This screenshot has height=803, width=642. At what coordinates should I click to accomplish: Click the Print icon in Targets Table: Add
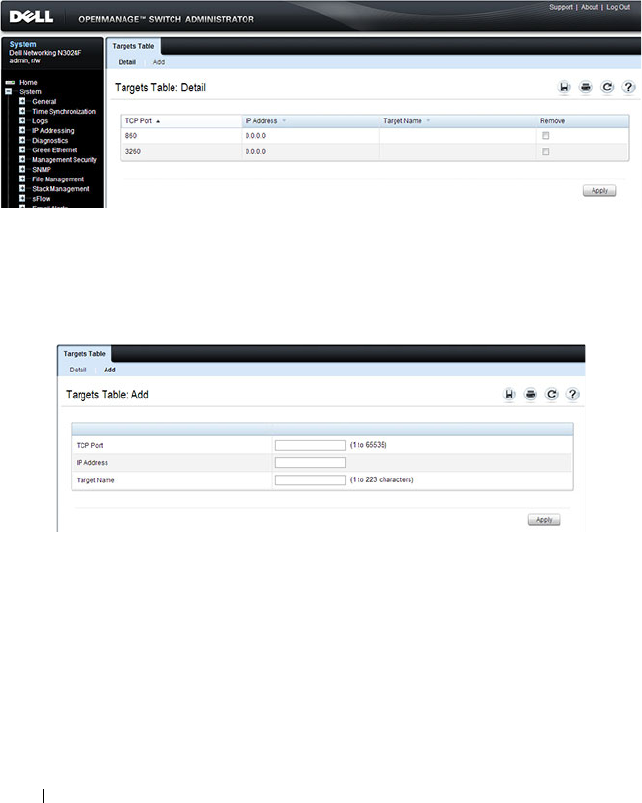[530, 394]
